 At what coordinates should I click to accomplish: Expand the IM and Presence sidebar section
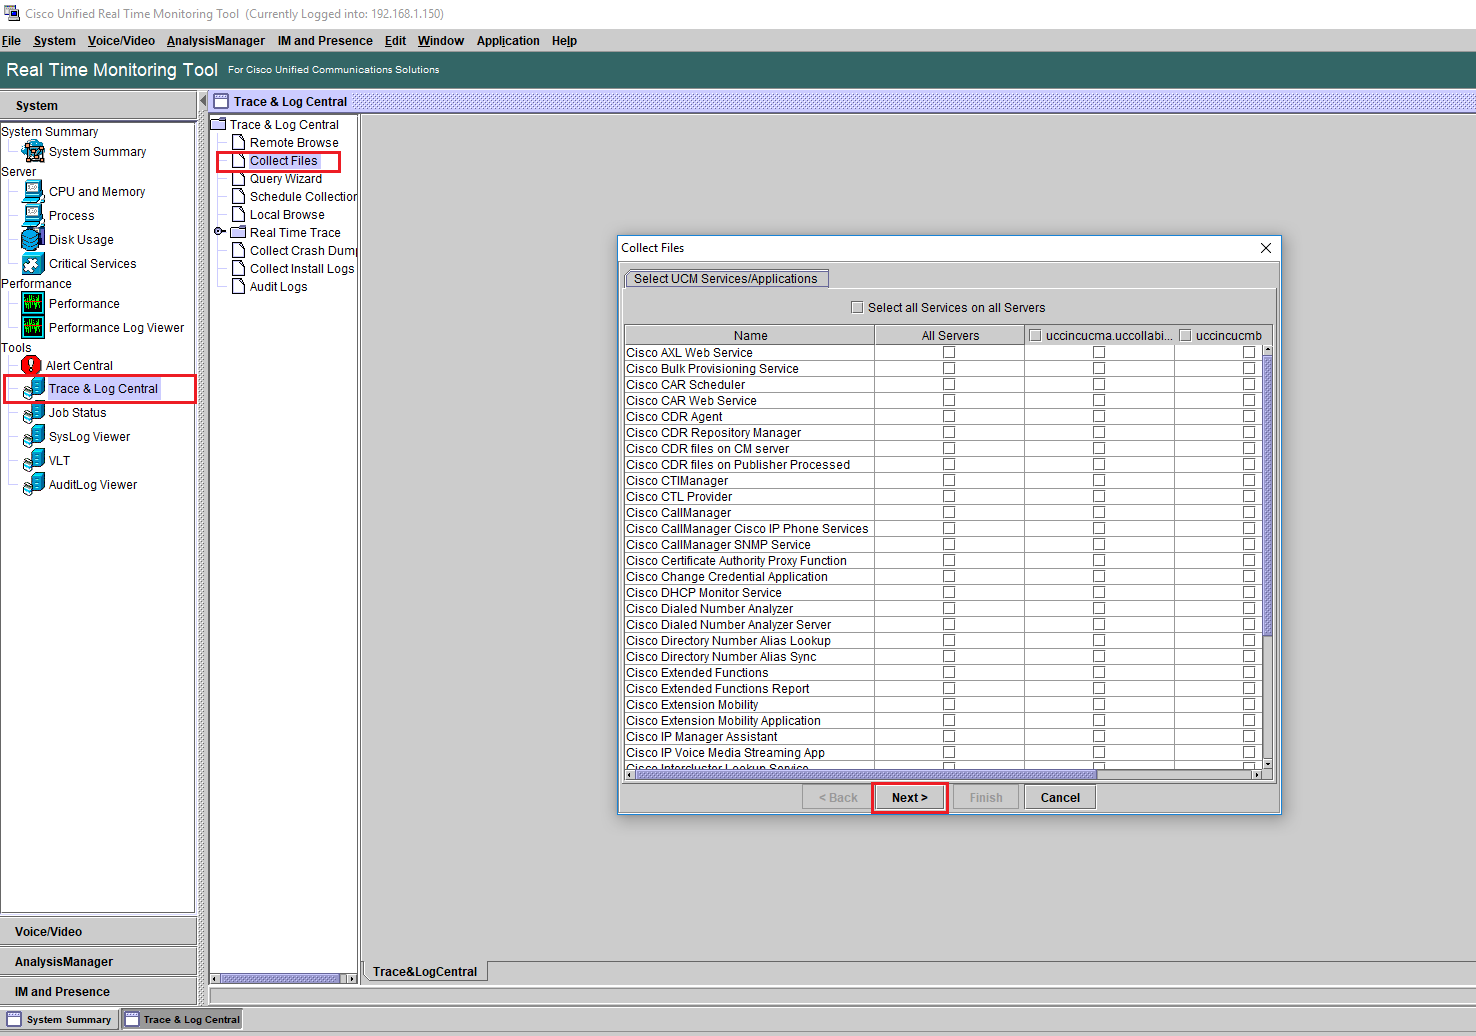[x=98, y=991]
